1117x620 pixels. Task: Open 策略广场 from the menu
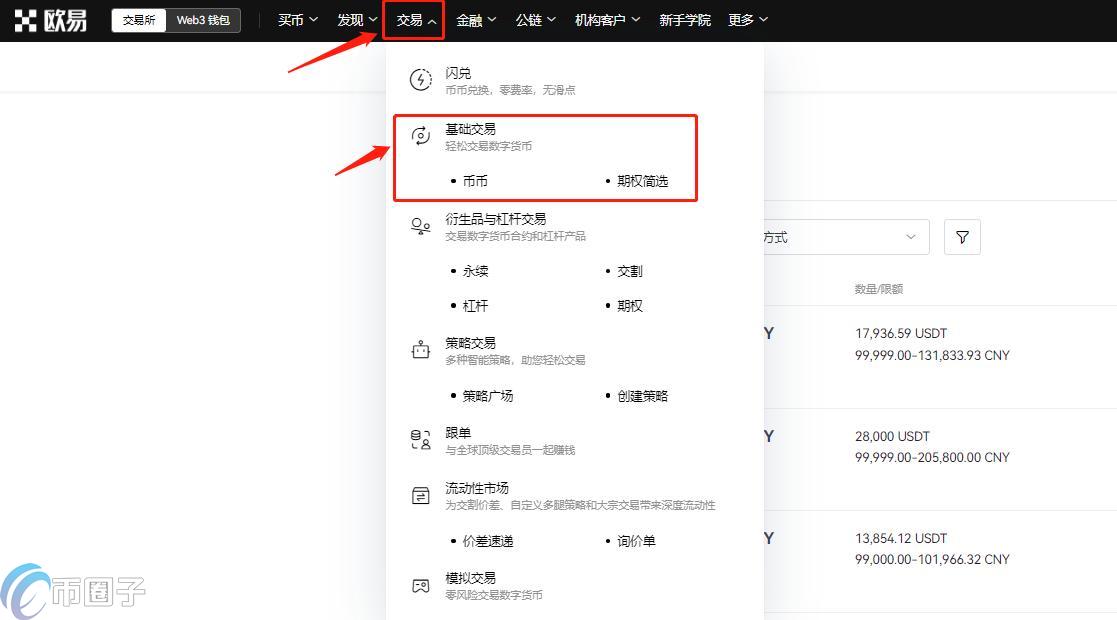click(x=488, y=395)
